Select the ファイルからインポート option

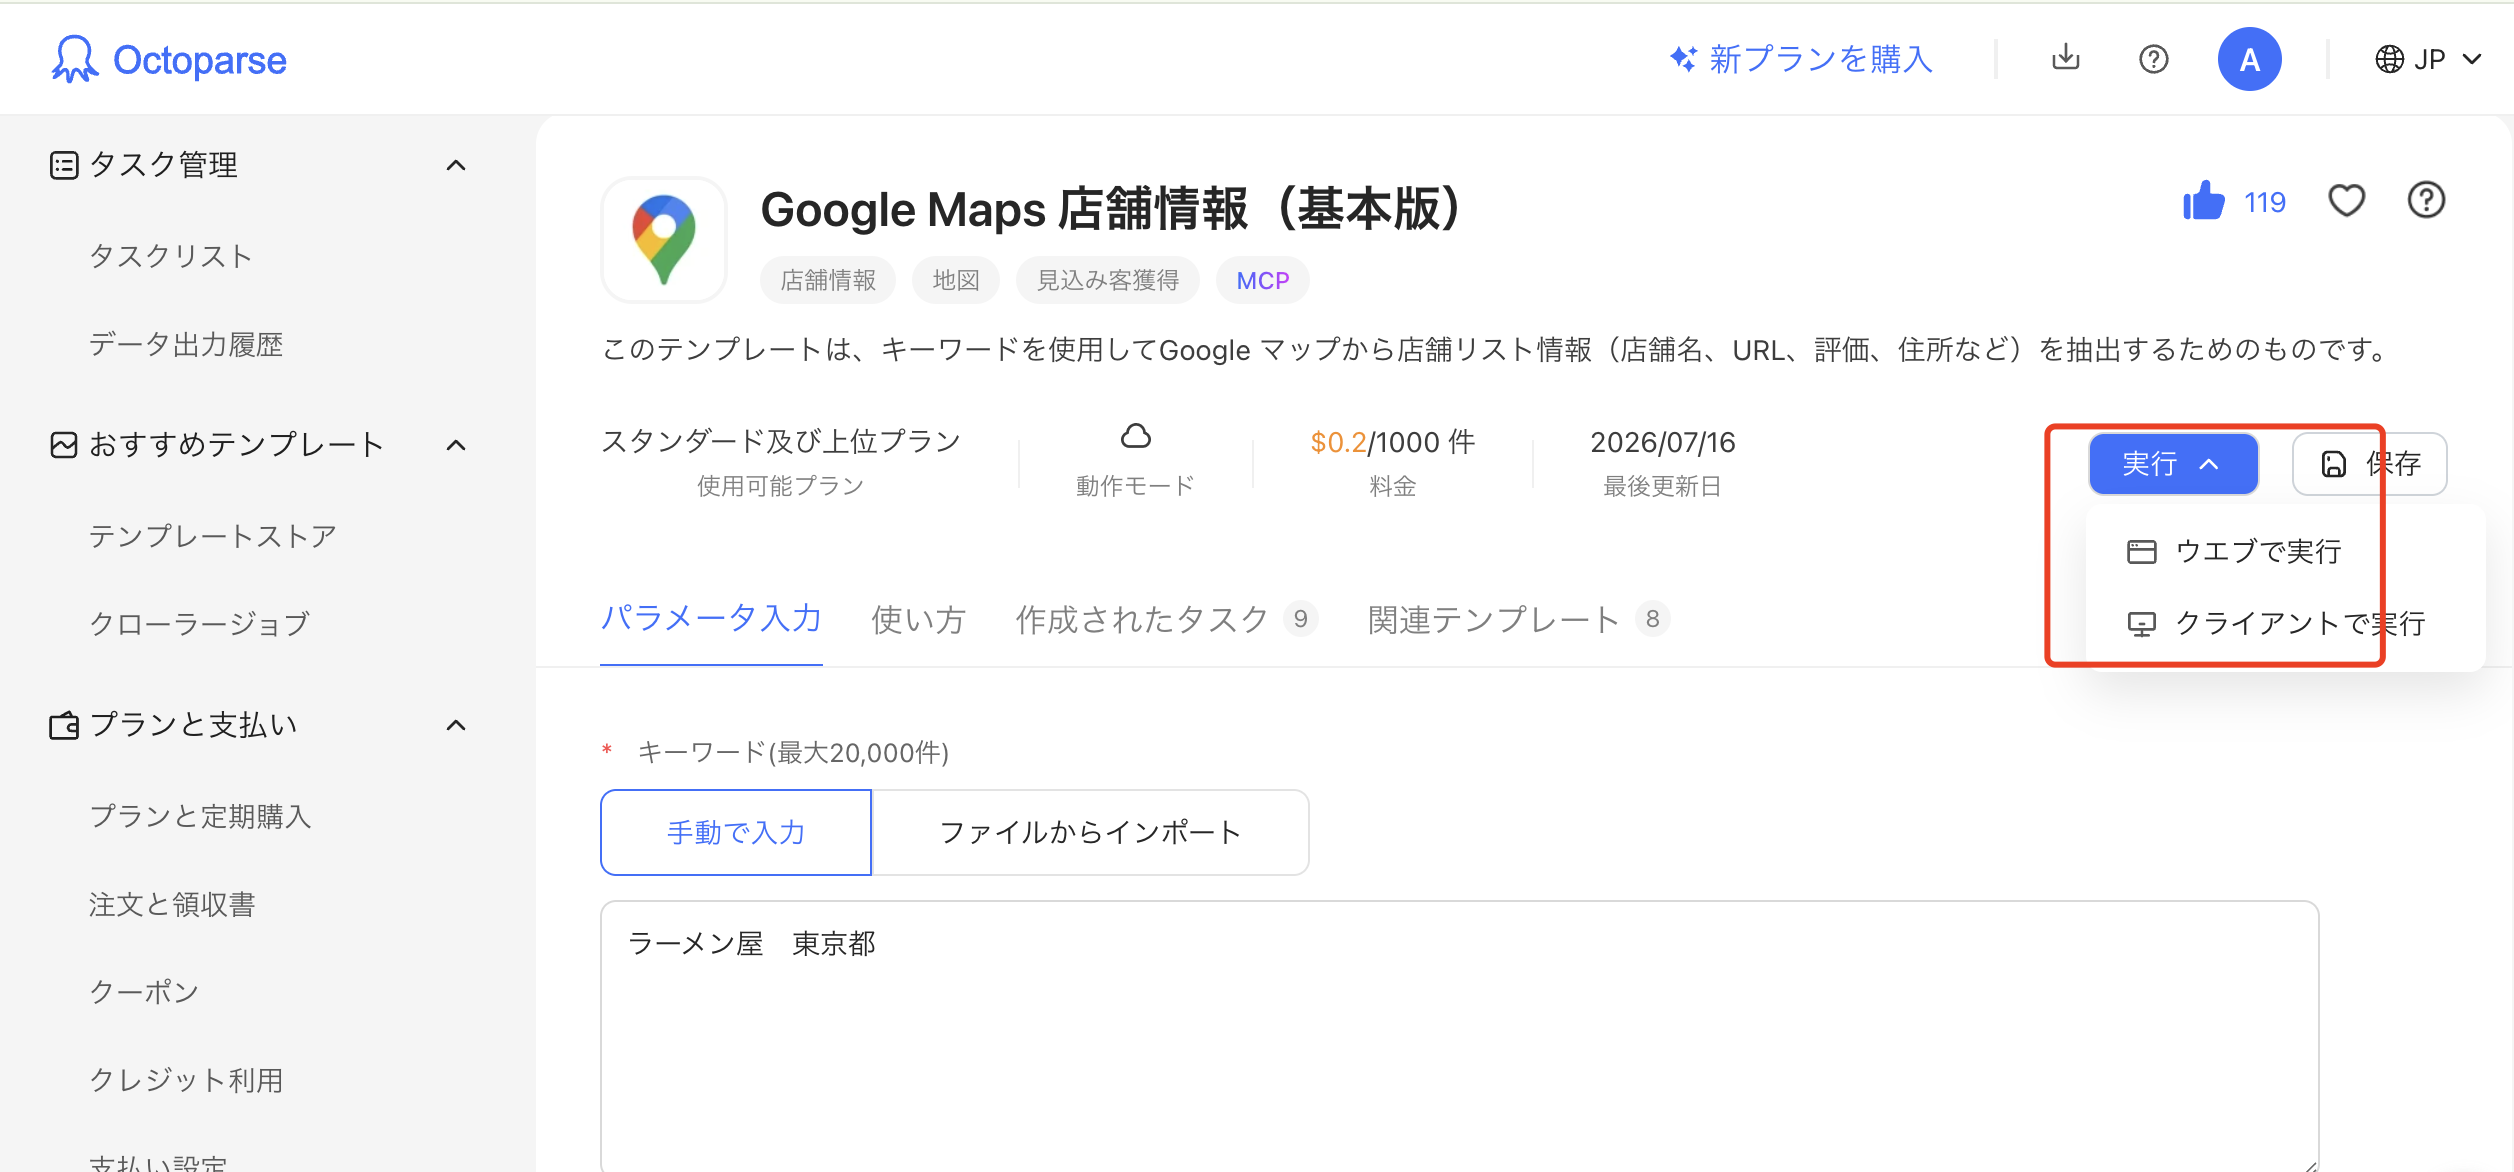click(x=1090, y=832)
